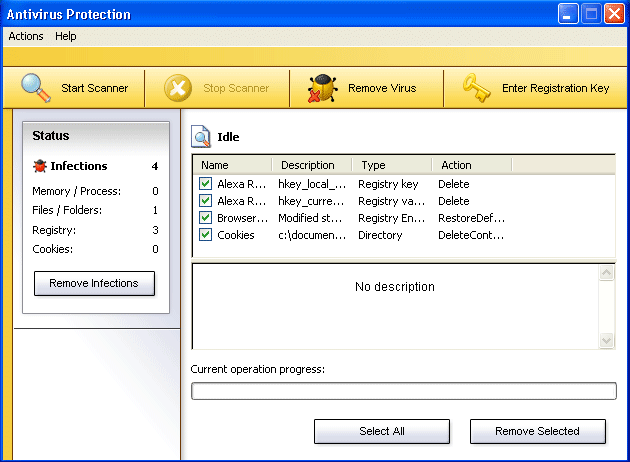630x462 pixels.
Task: Click the red bug Infections icon
Action: click(40, 166)
